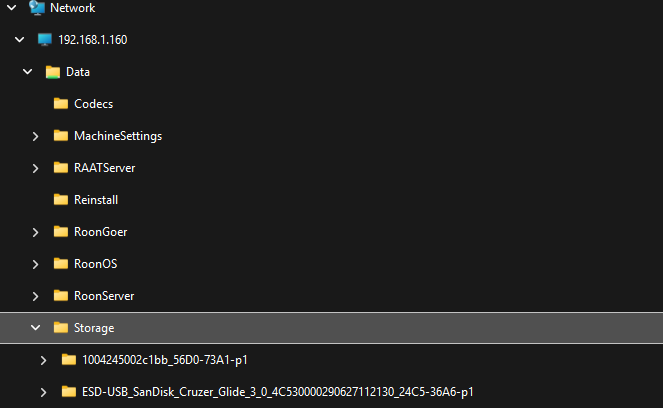Collapse the 192.168.1.160 node
Screen dimensions: 663x408
(x=19, y=40)
